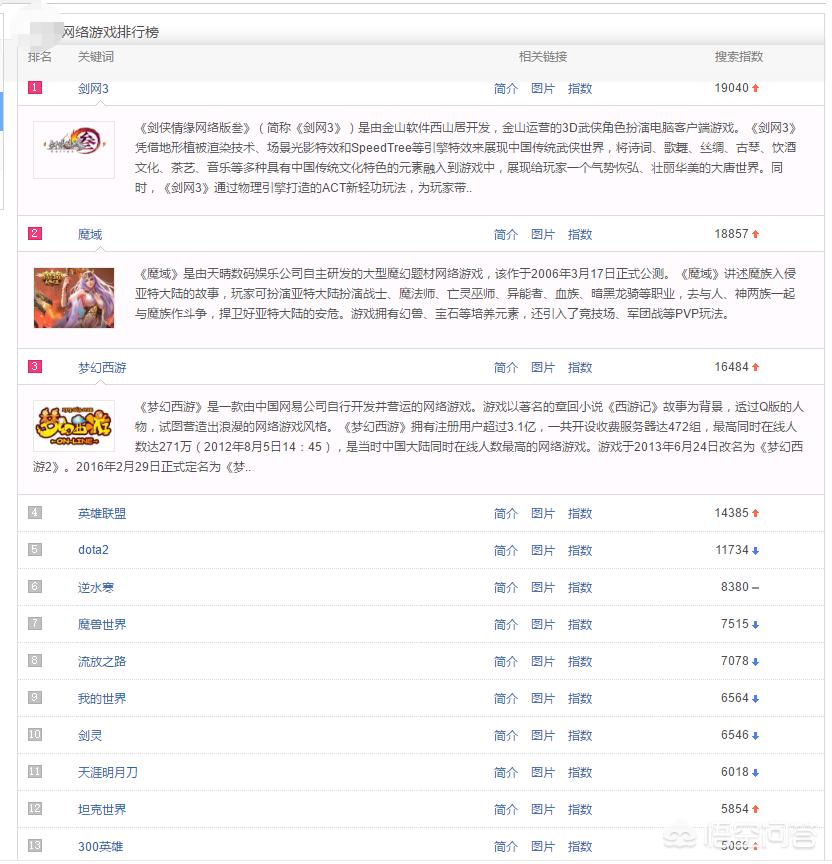Open 指数 for 魔兽世界
The height and width of the screenshot is (864, 832).
click(x=580, y=624)
